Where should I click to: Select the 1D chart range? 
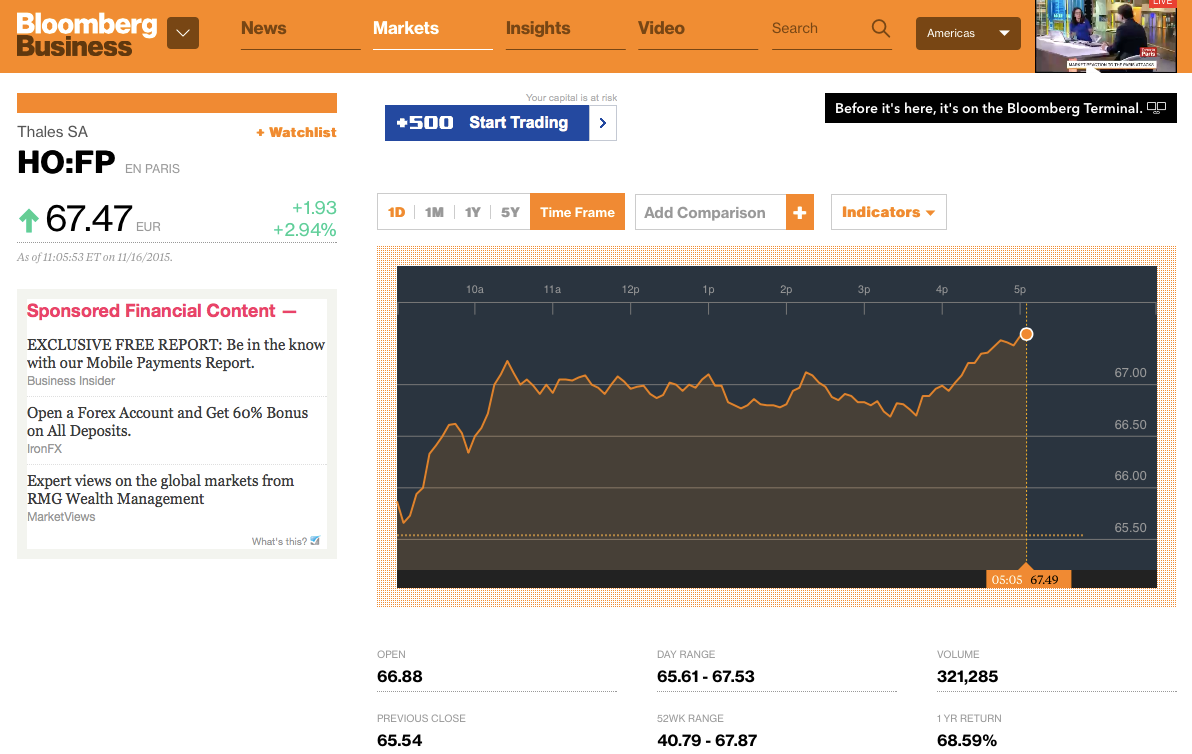396,212
